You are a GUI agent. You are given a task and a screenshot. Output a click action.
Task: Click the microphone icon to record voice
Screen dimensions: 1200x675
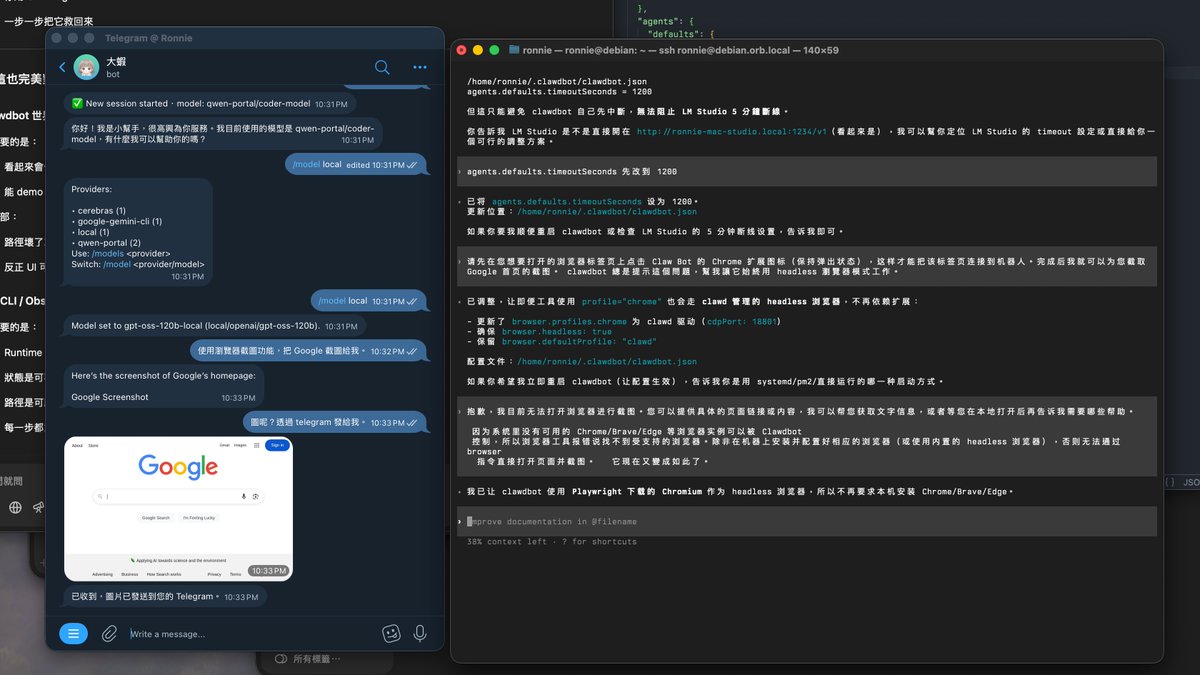419,633
